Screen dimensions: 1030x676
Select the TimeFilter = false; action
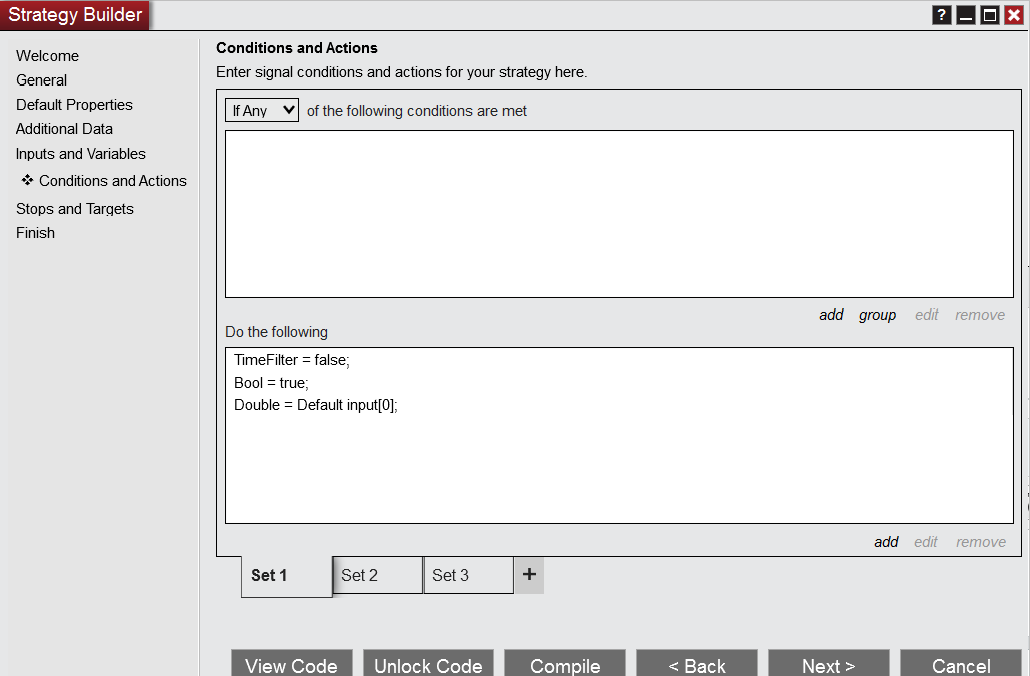click(x=292, y=360)
